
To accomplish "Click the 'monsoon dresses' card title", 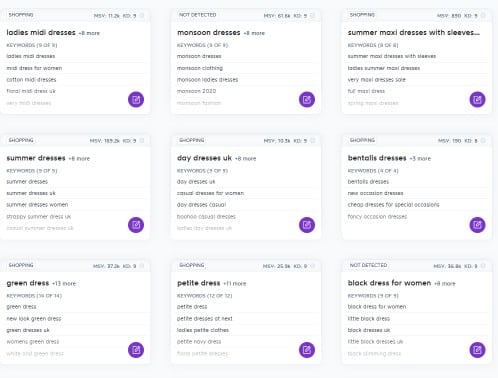I will pos(209,33).
